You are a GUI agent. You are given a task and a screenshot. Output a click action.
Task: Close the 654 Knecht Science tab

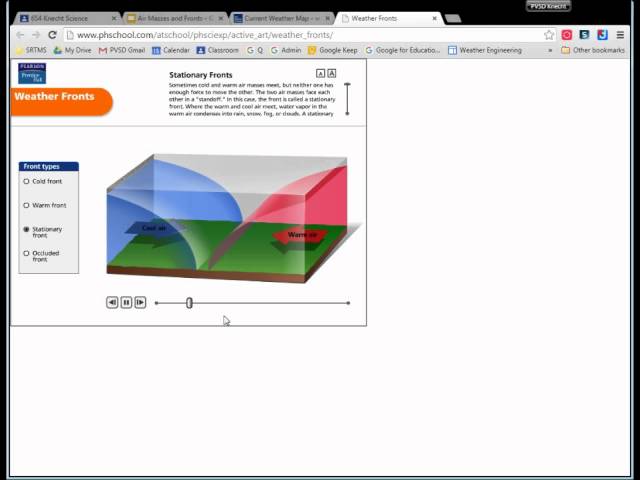click(114, 18)
